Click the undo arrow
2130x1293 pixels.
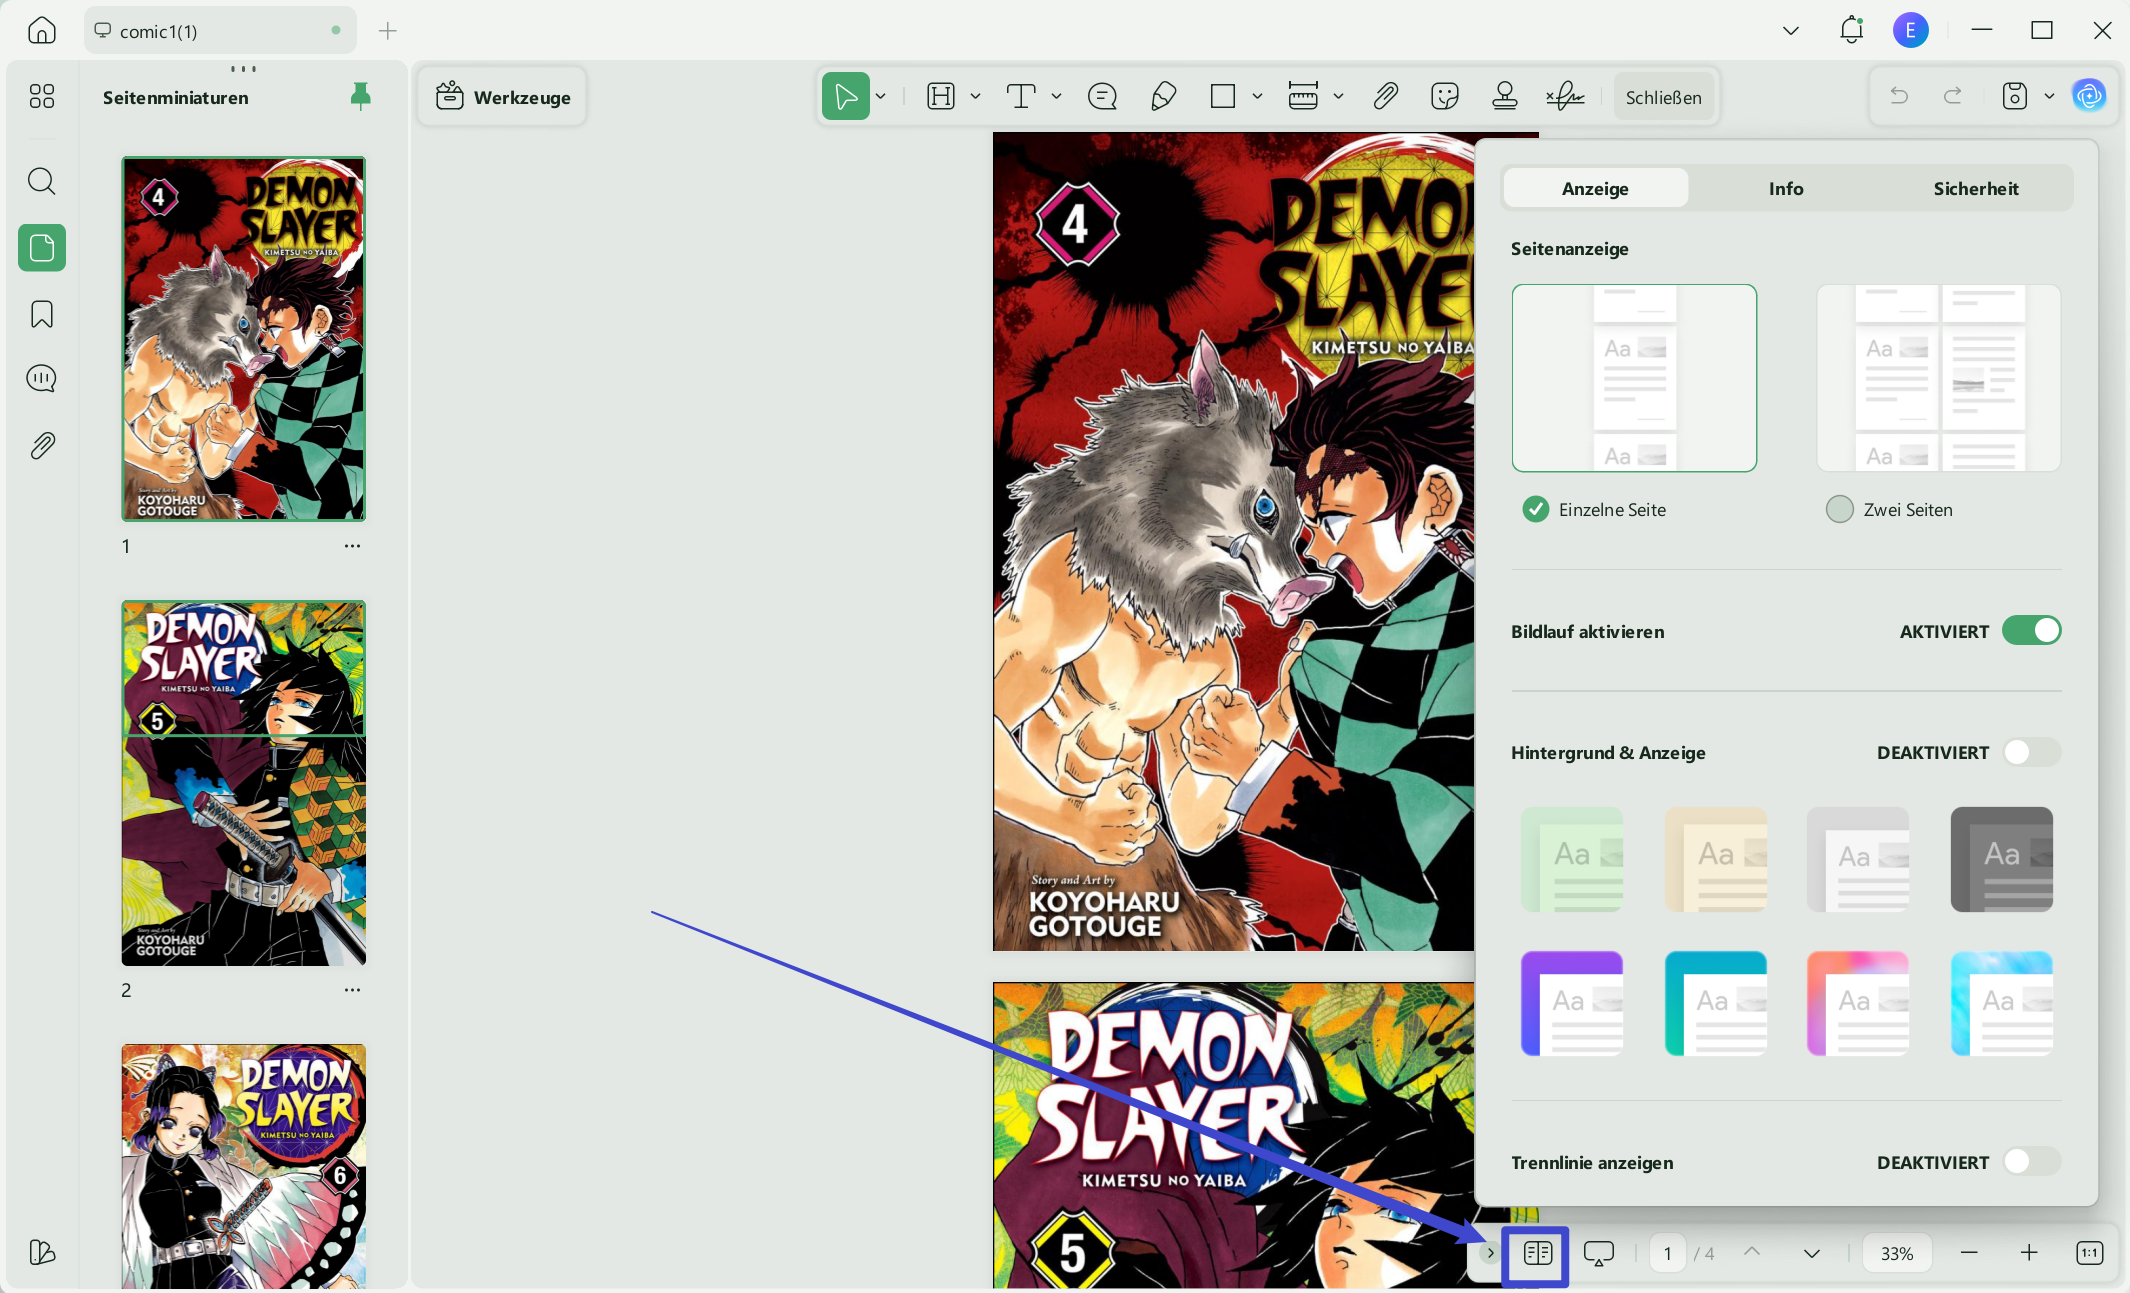pos(1899,96)
